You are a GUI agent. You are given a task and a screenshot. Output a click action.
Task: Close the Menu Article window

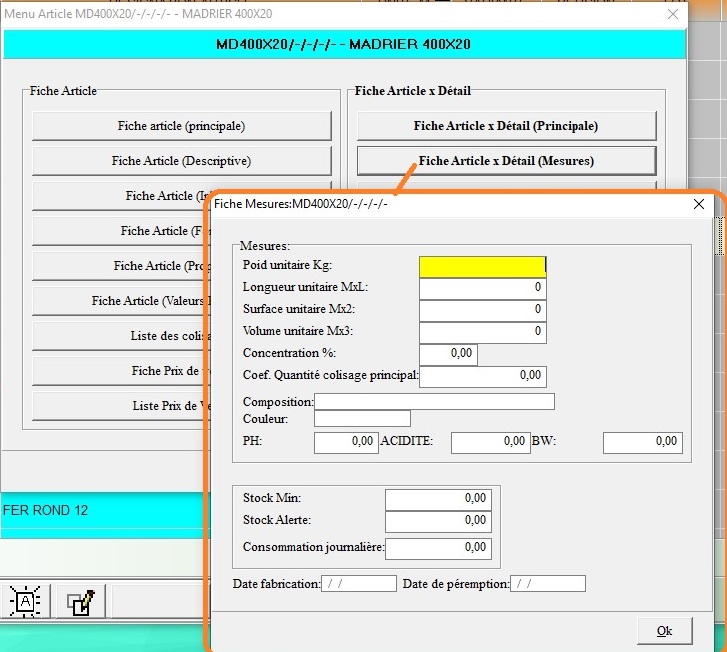pyautogui.click(x=675, y=14)
